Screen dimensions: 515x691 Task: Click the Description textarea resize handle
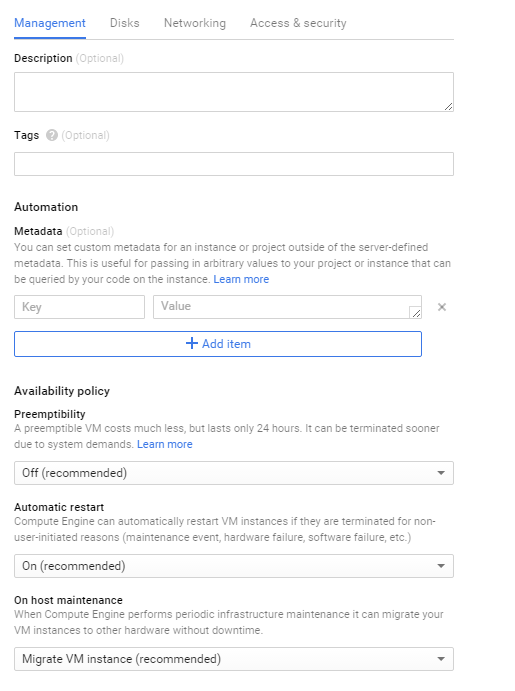point(448,106)
